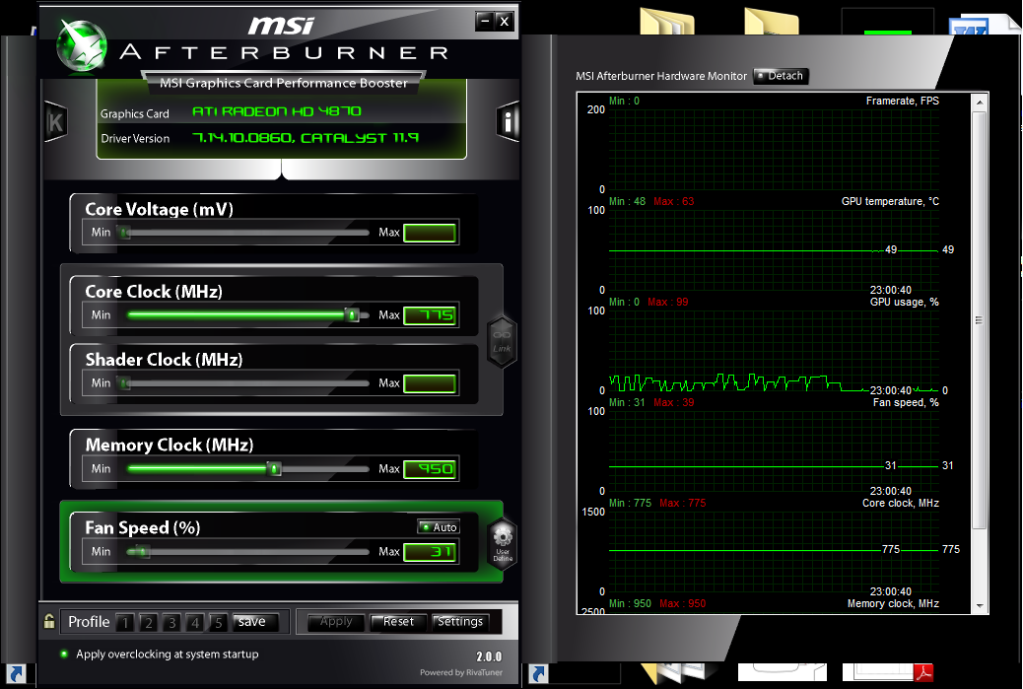Click the MSI Graphics Card Performance Booster caption
This screenshot has width=1023, height=689.
tap(284, 83)
